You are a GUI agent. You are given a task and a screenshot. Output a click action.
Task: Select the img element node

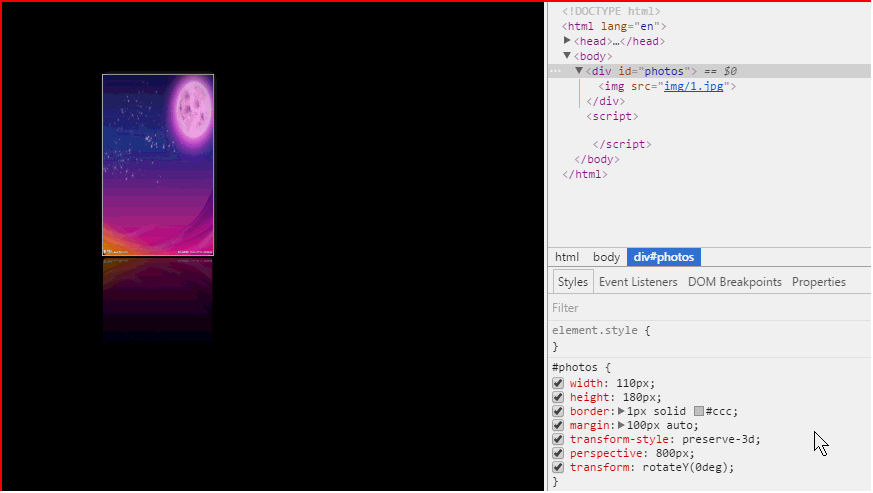[667, 86]
